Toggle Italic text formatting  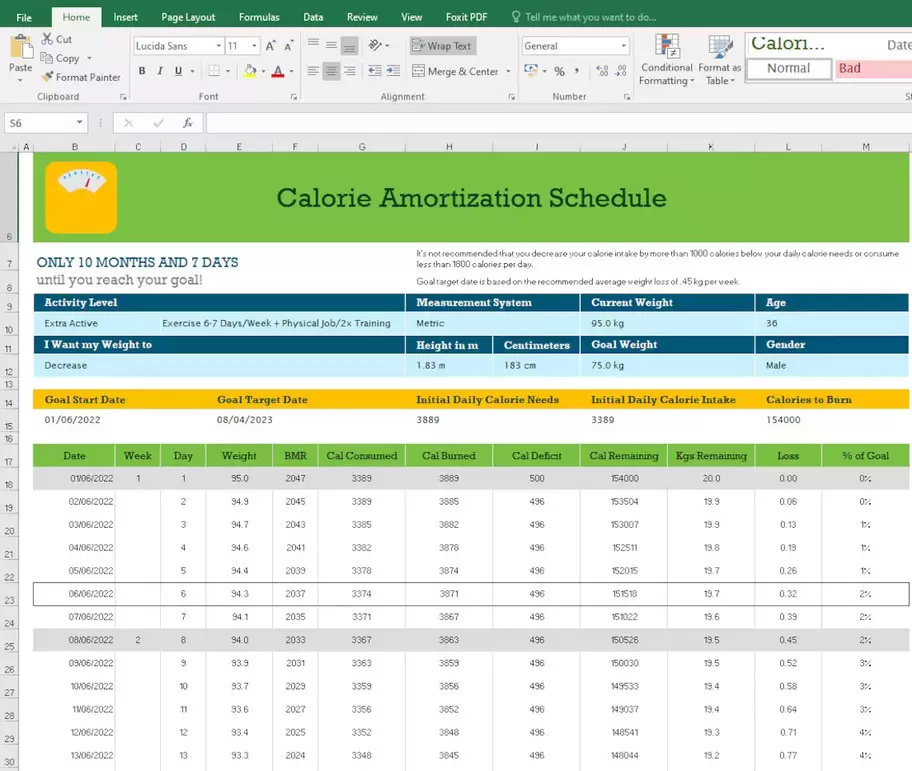pos(158,71)
